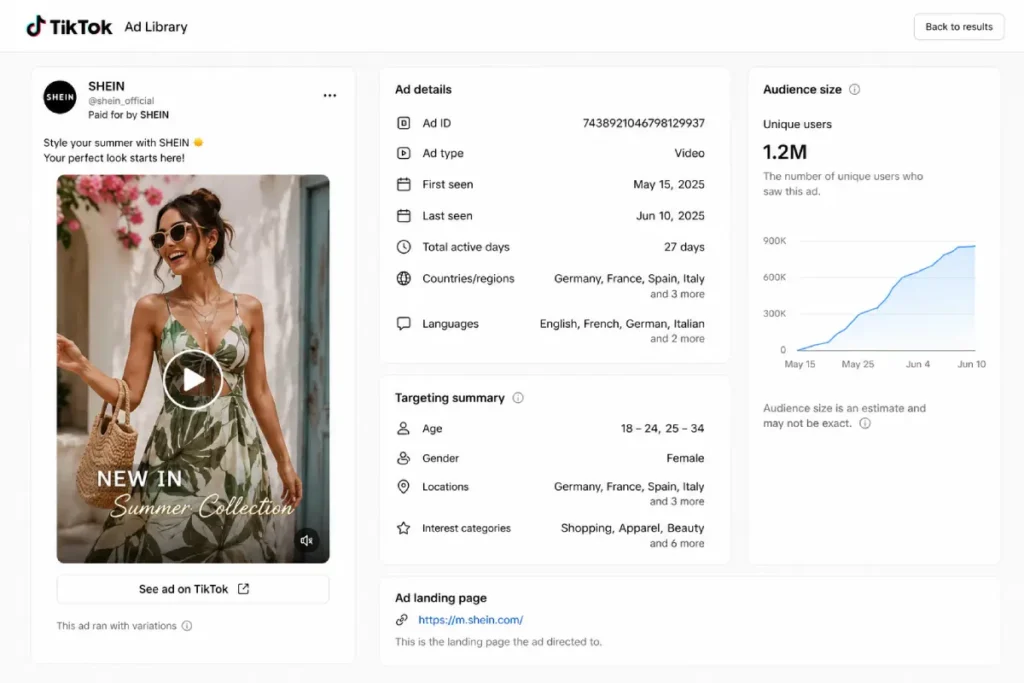
Task: Click the 18 – 24, 25 – 34 age value
Action: click(x=662, y=428)
